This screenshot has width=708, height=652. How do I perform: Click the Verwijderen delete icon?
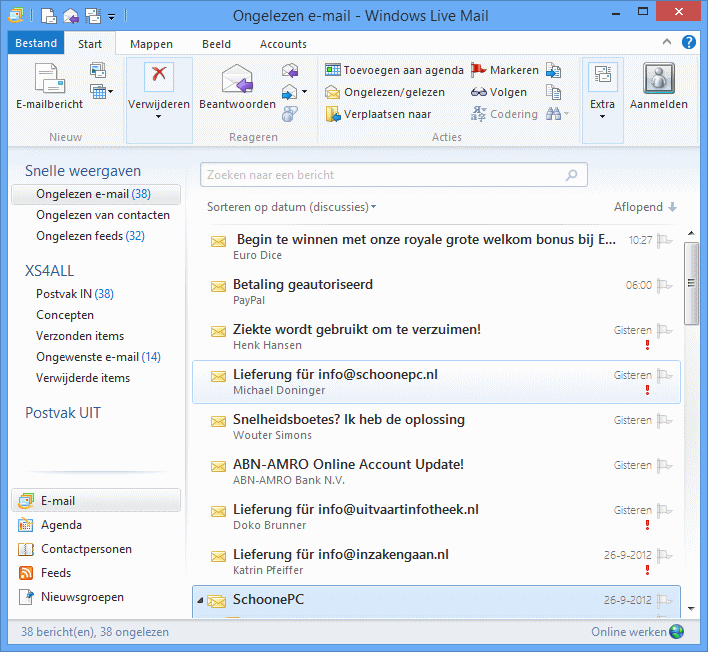158,77
